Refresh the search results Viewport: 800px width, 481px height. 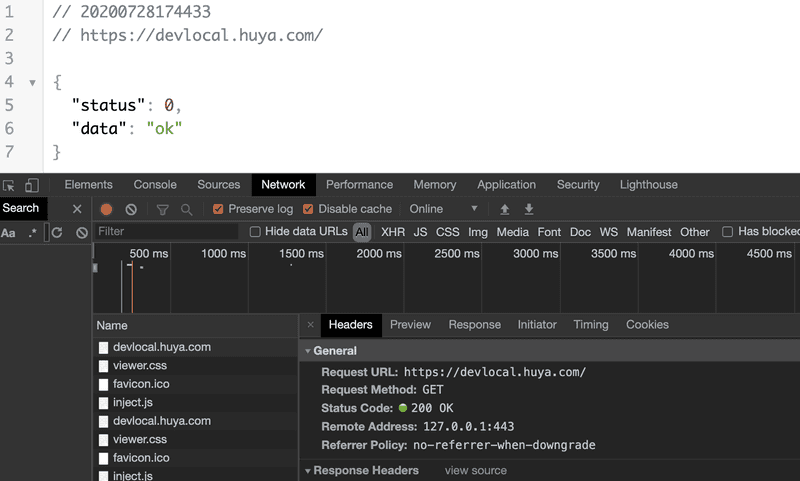click(x=57, y=232)
